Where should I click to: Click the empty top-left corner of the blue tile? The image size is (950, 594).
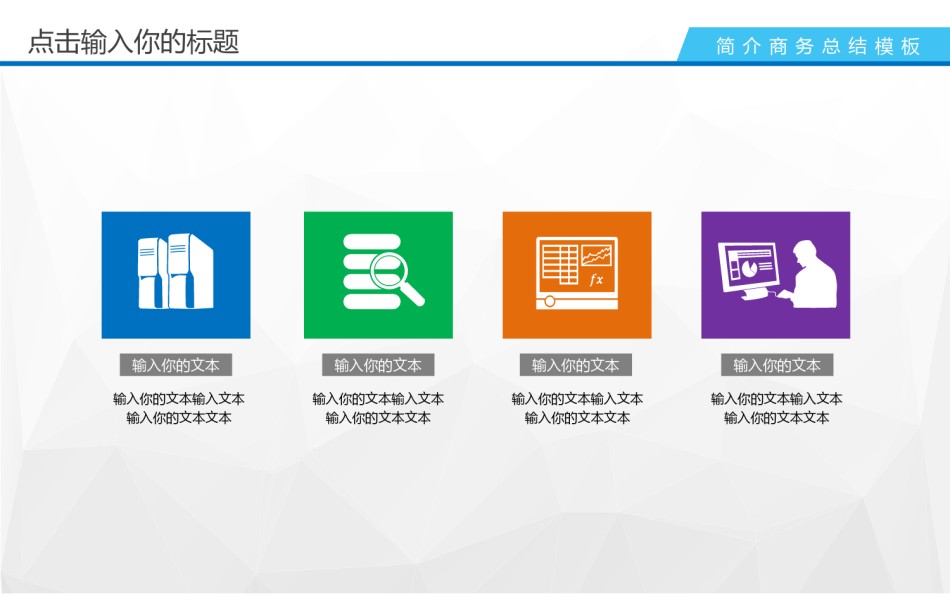[x=112, y=221]
